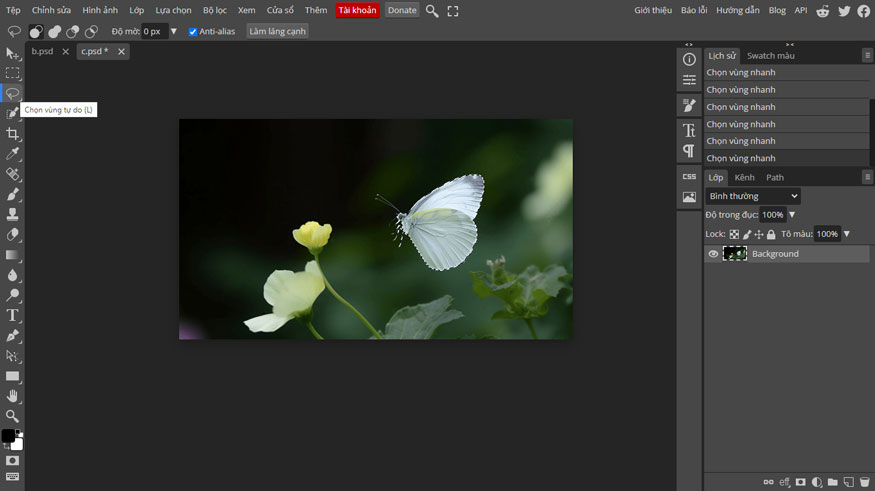Switch to the Kênh tab
Image resolution: width=875 pixels, height=491 pixels.
(744, 177)
